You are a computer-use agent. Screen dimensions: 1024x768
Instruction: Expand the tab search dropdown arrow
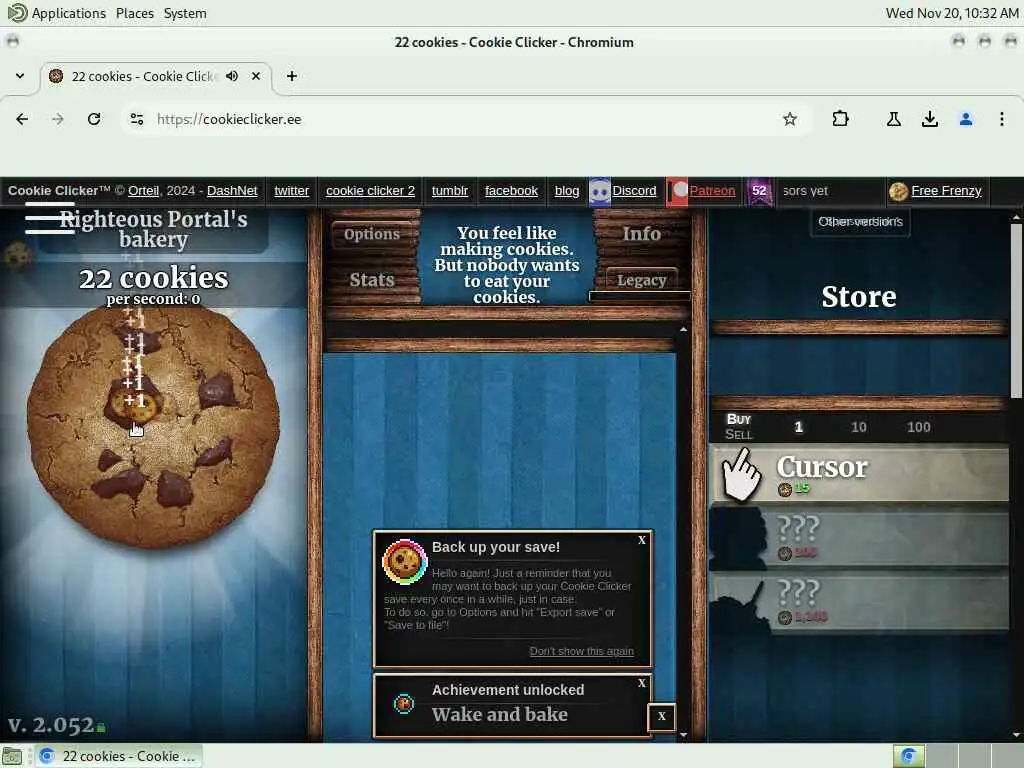pos(20,76)
